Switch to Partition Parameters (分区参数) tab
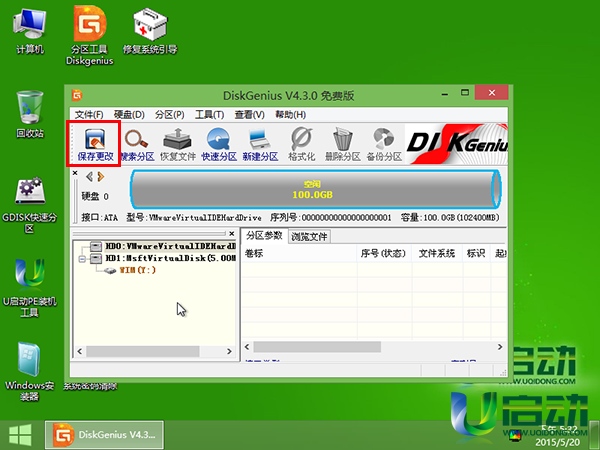 click(x=264, y=235)
